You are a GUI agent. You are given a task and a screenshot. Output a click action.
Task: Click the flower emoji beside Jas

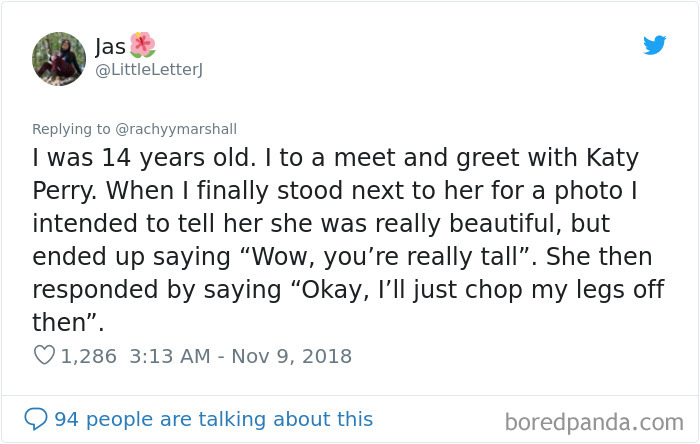tap(143, 45)
